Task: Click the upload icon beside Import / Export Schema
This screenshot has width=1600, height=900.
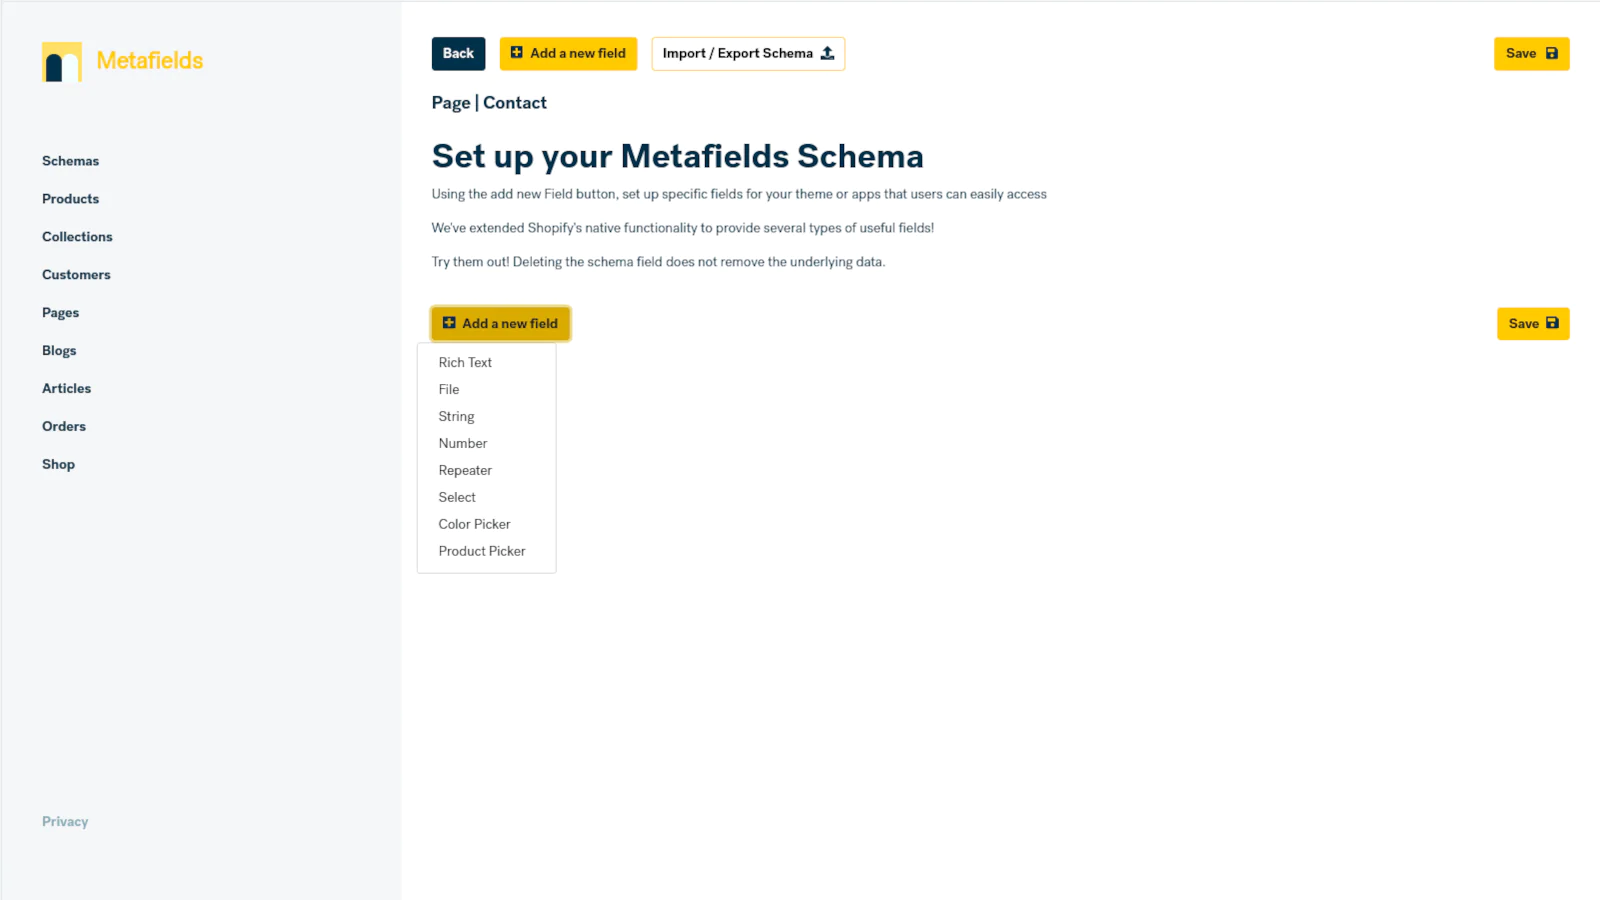Action: coord(827,54)
